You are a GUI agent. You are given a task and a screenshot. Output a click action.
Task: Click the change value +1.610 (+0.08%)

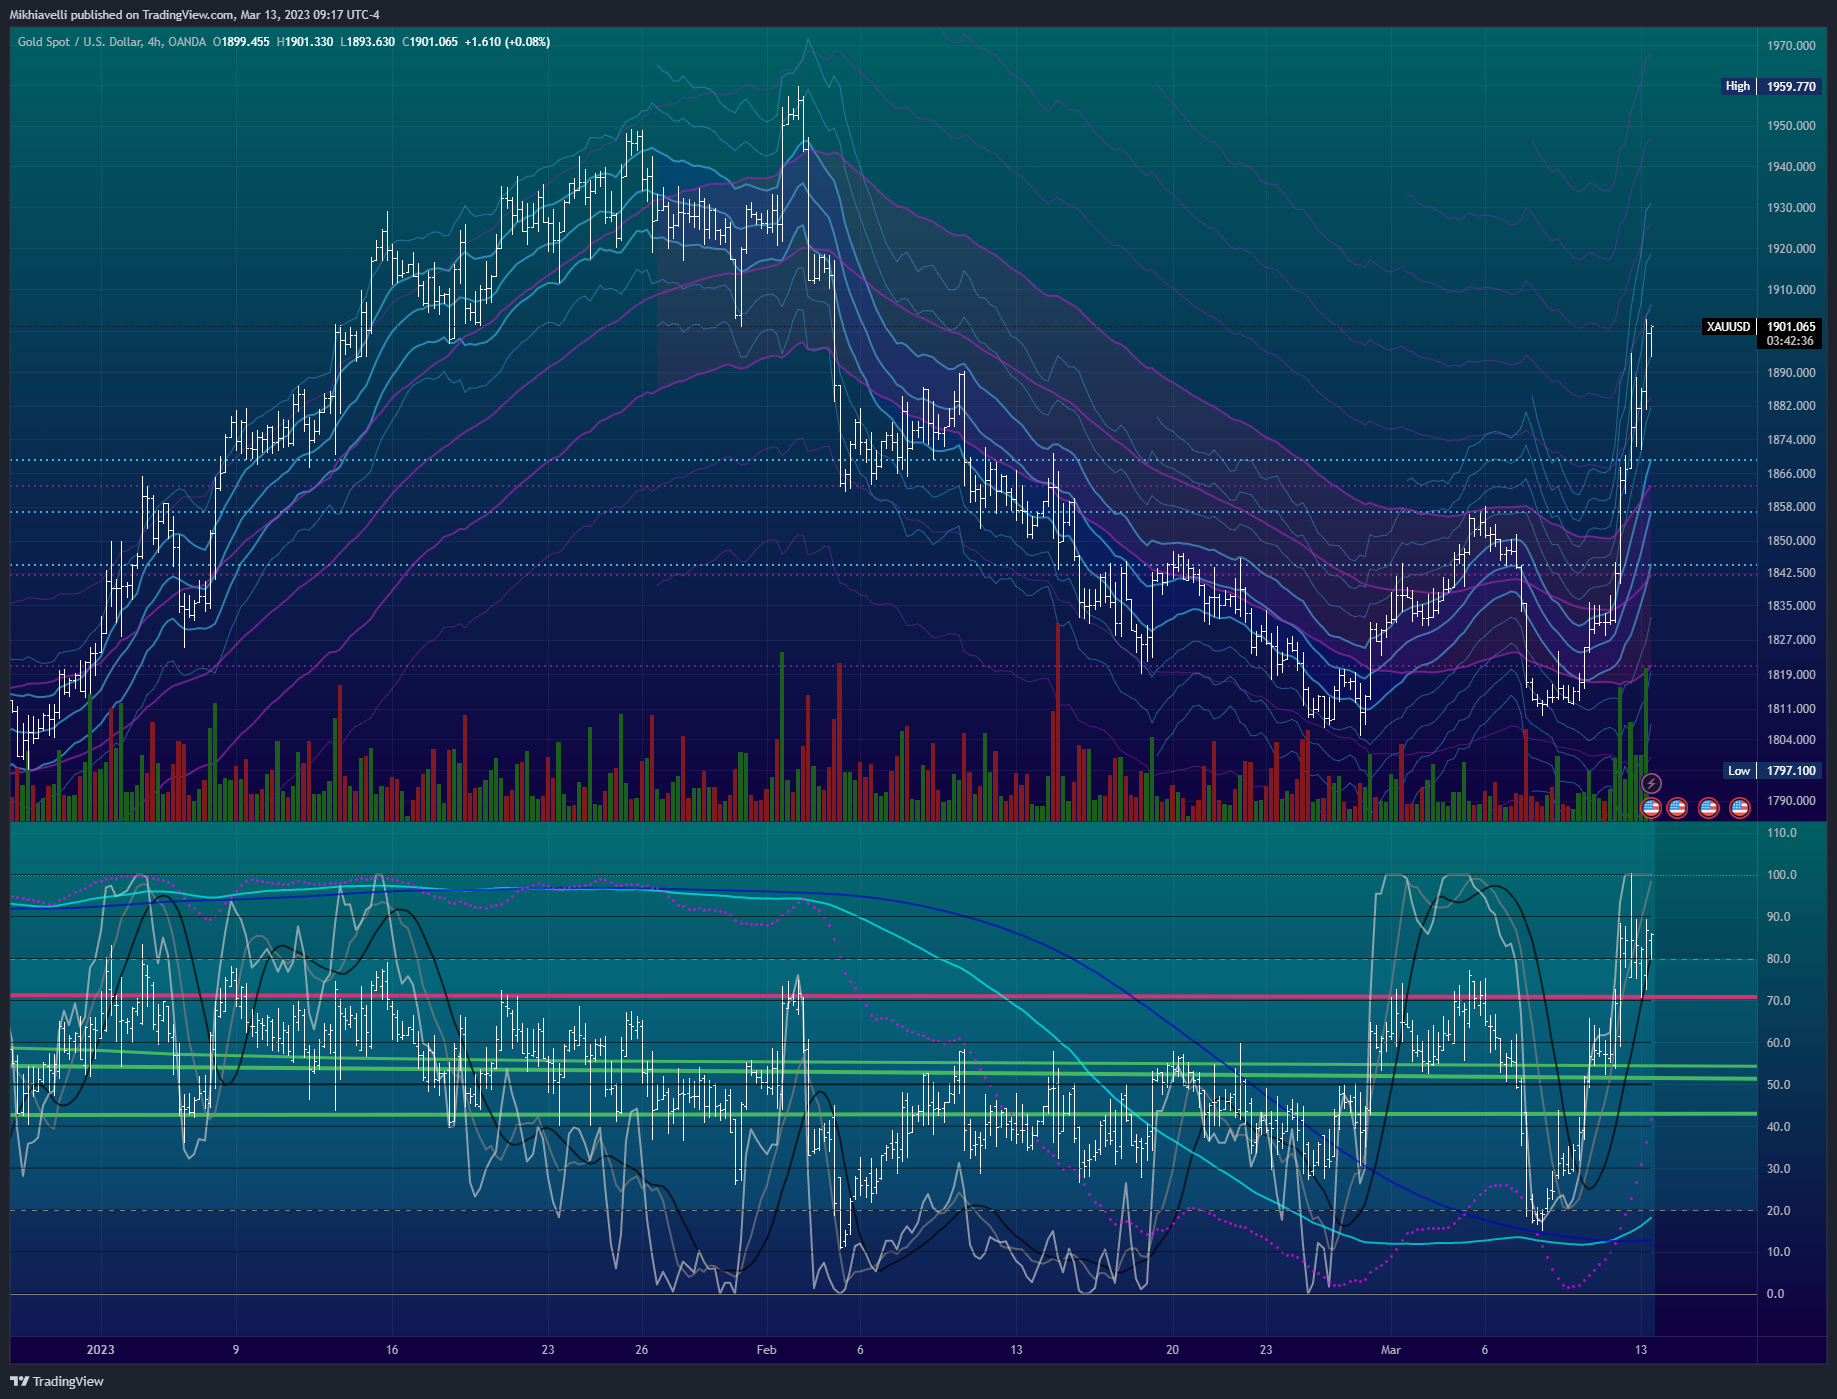[x=507, y=42]
